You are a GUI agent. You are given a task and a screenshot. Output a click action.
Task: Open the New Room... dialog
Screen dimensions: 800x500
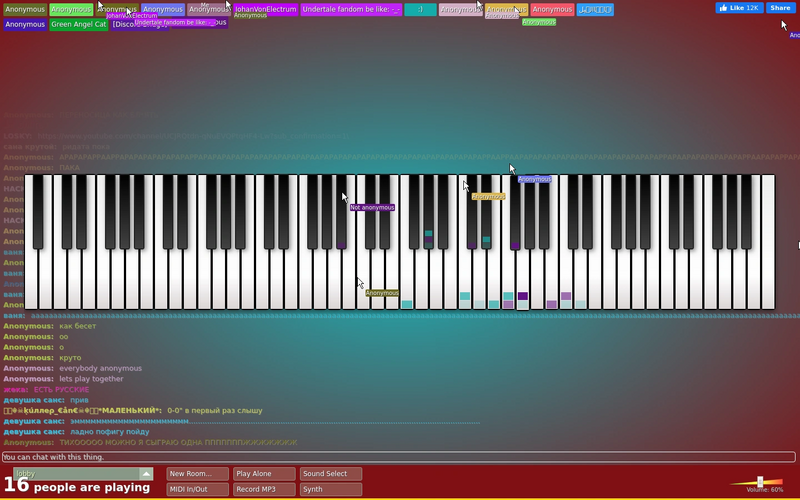197,473
